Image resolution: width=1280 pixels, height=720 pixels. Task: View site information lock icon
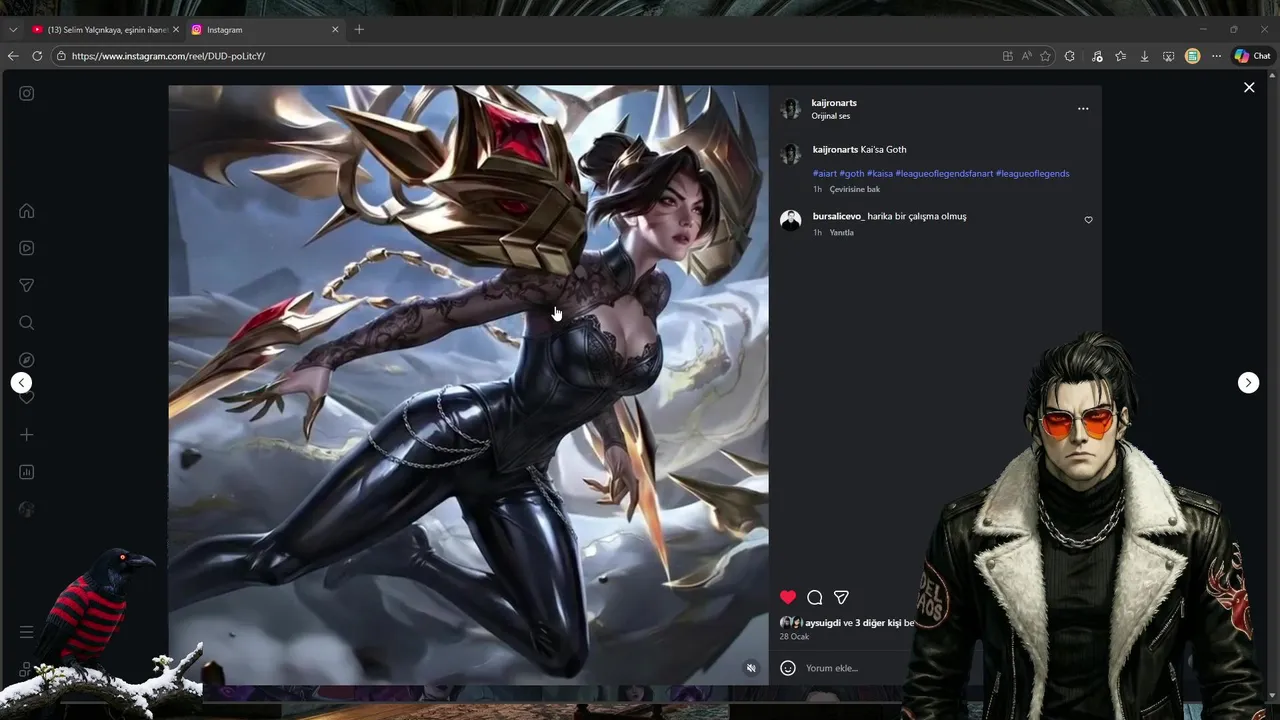(x=61, y=56)
